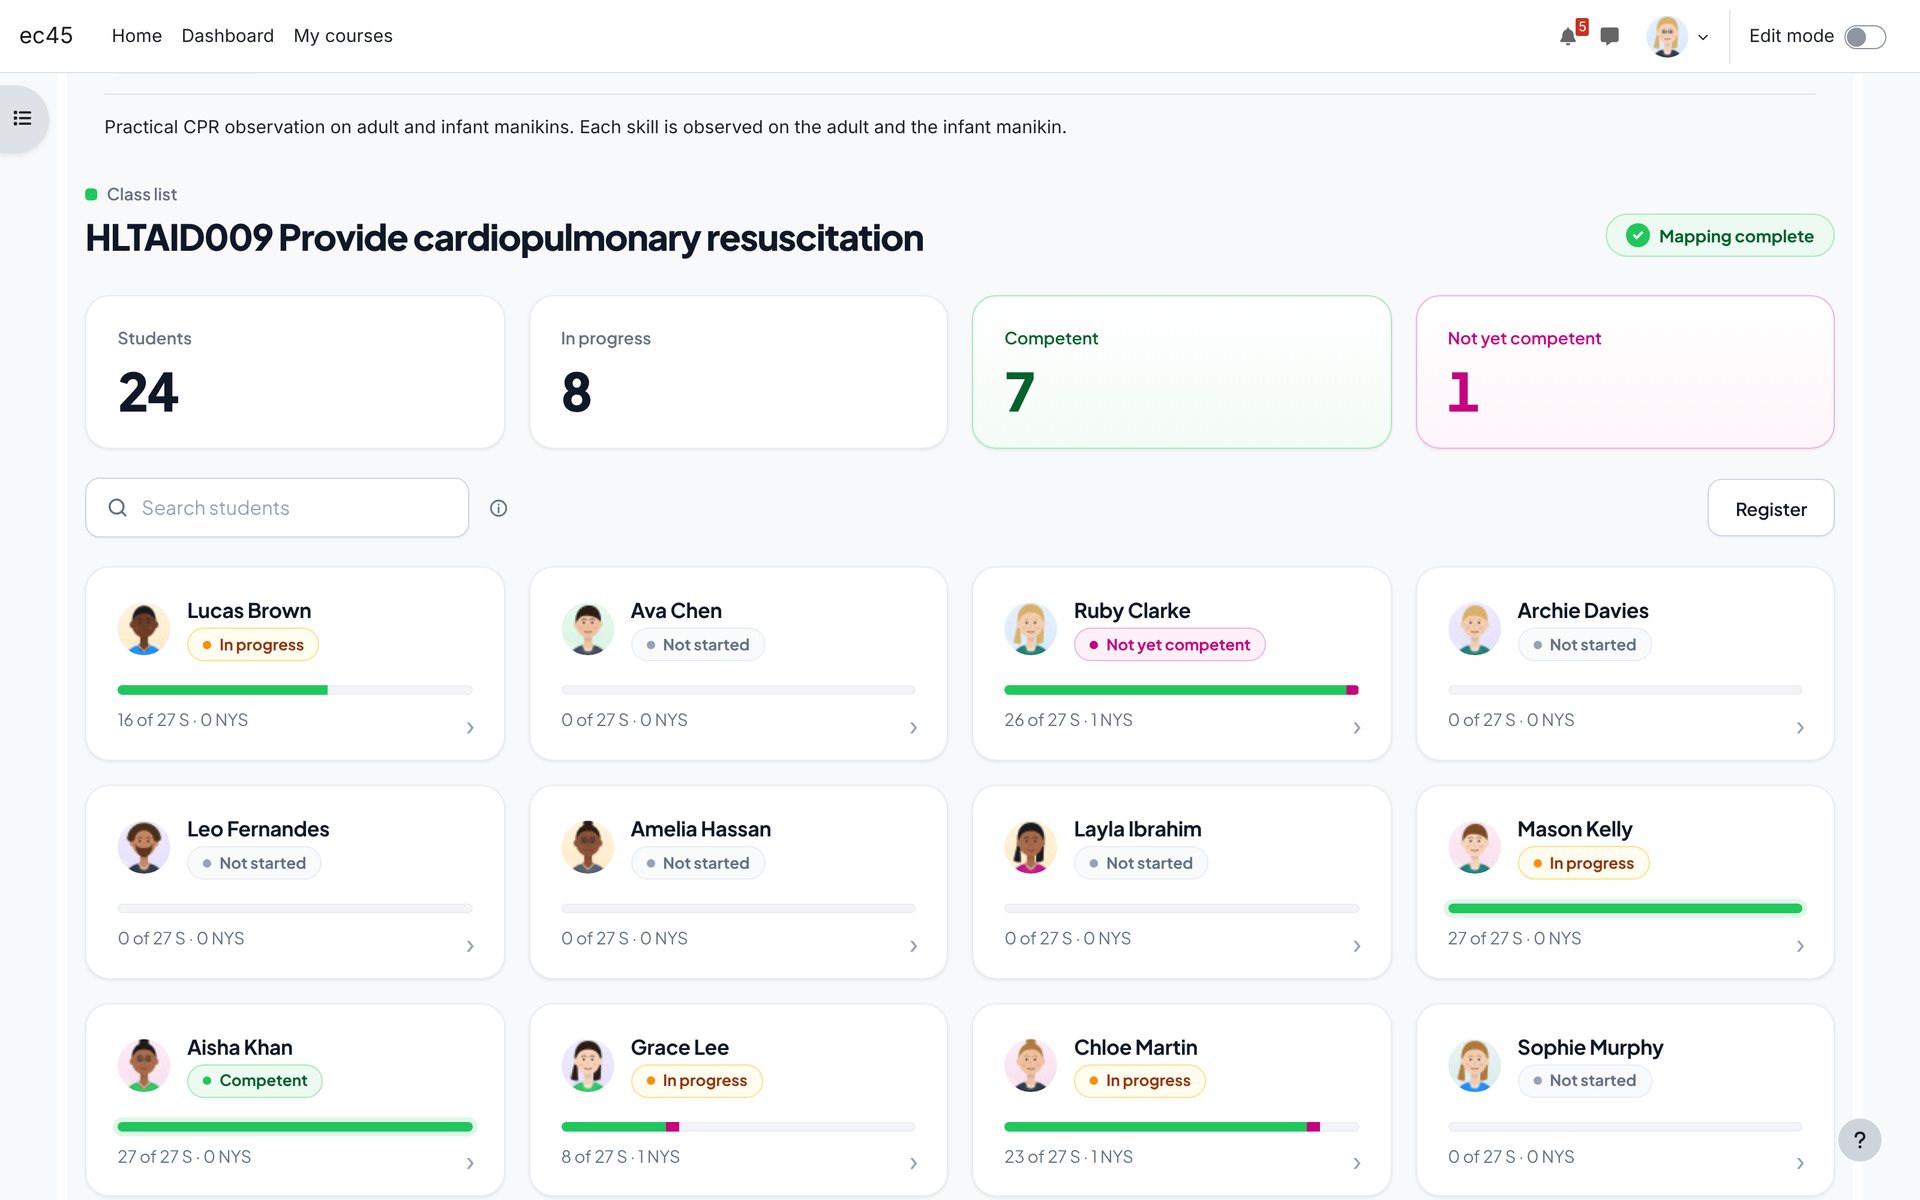Open Ava Chen's card chevron
This screenshot has width=1920, height=1200.
(913, 728)
